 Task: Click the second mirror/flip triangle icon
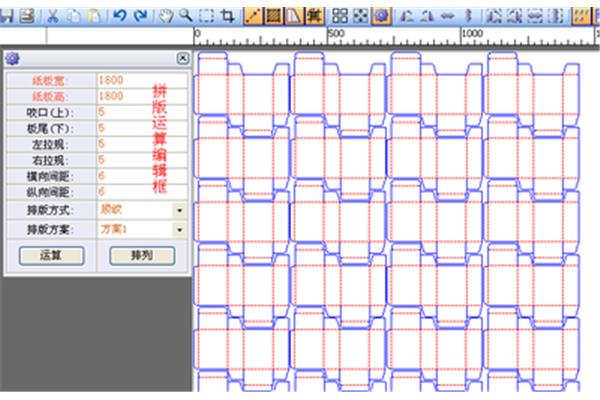[427, 16]
